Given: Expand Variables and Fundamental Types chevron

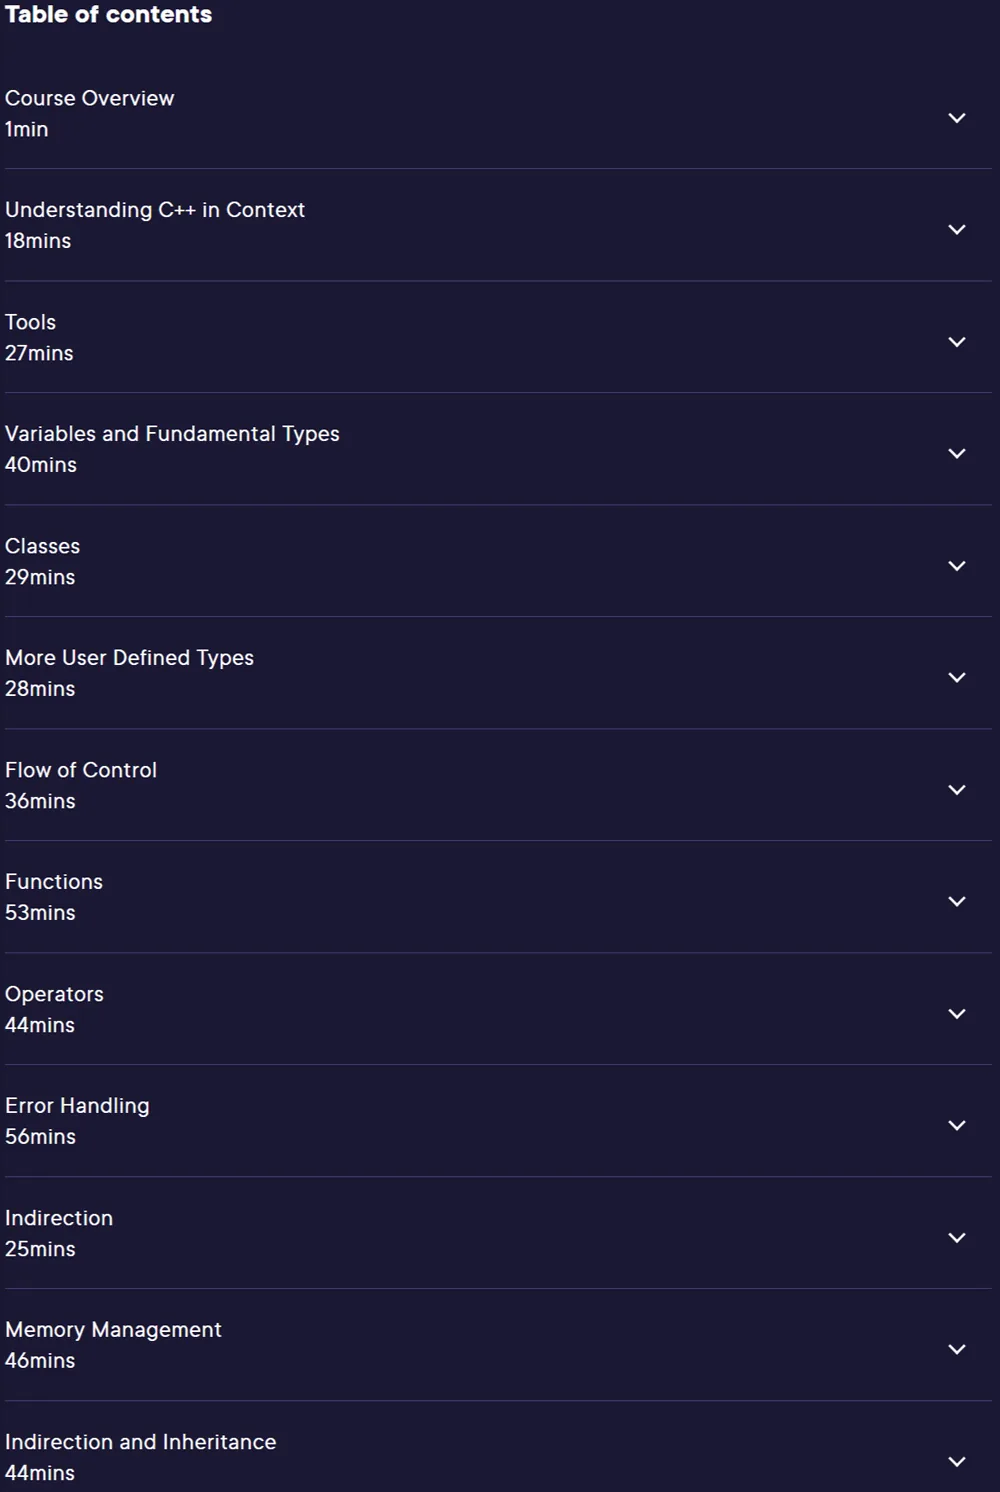Looking at the screenshot, I should [x=957, y=454].
